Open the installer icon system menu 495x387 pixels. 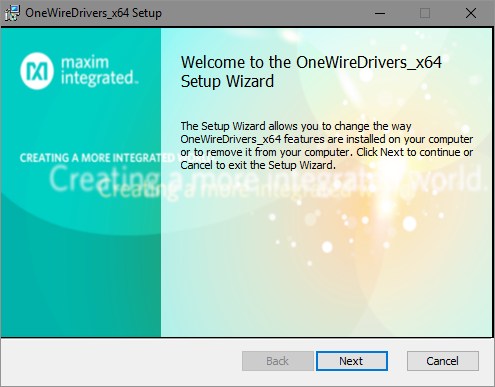(12, 13)
